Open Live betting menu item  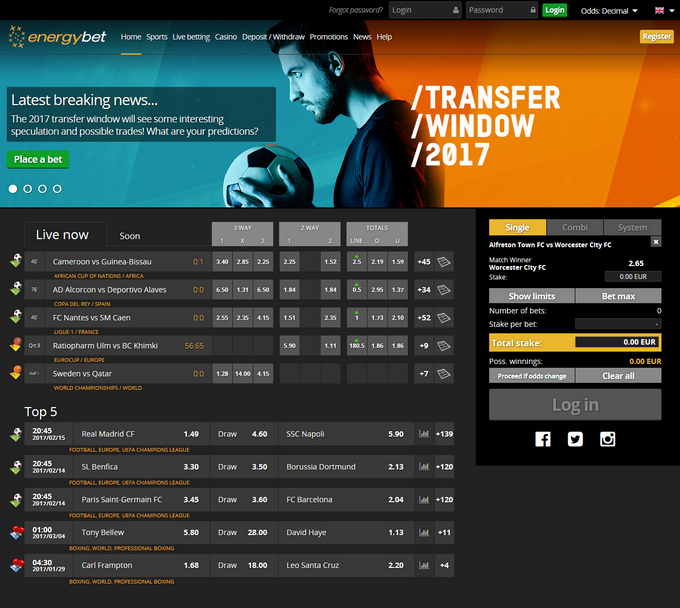(x=191, y=37)
